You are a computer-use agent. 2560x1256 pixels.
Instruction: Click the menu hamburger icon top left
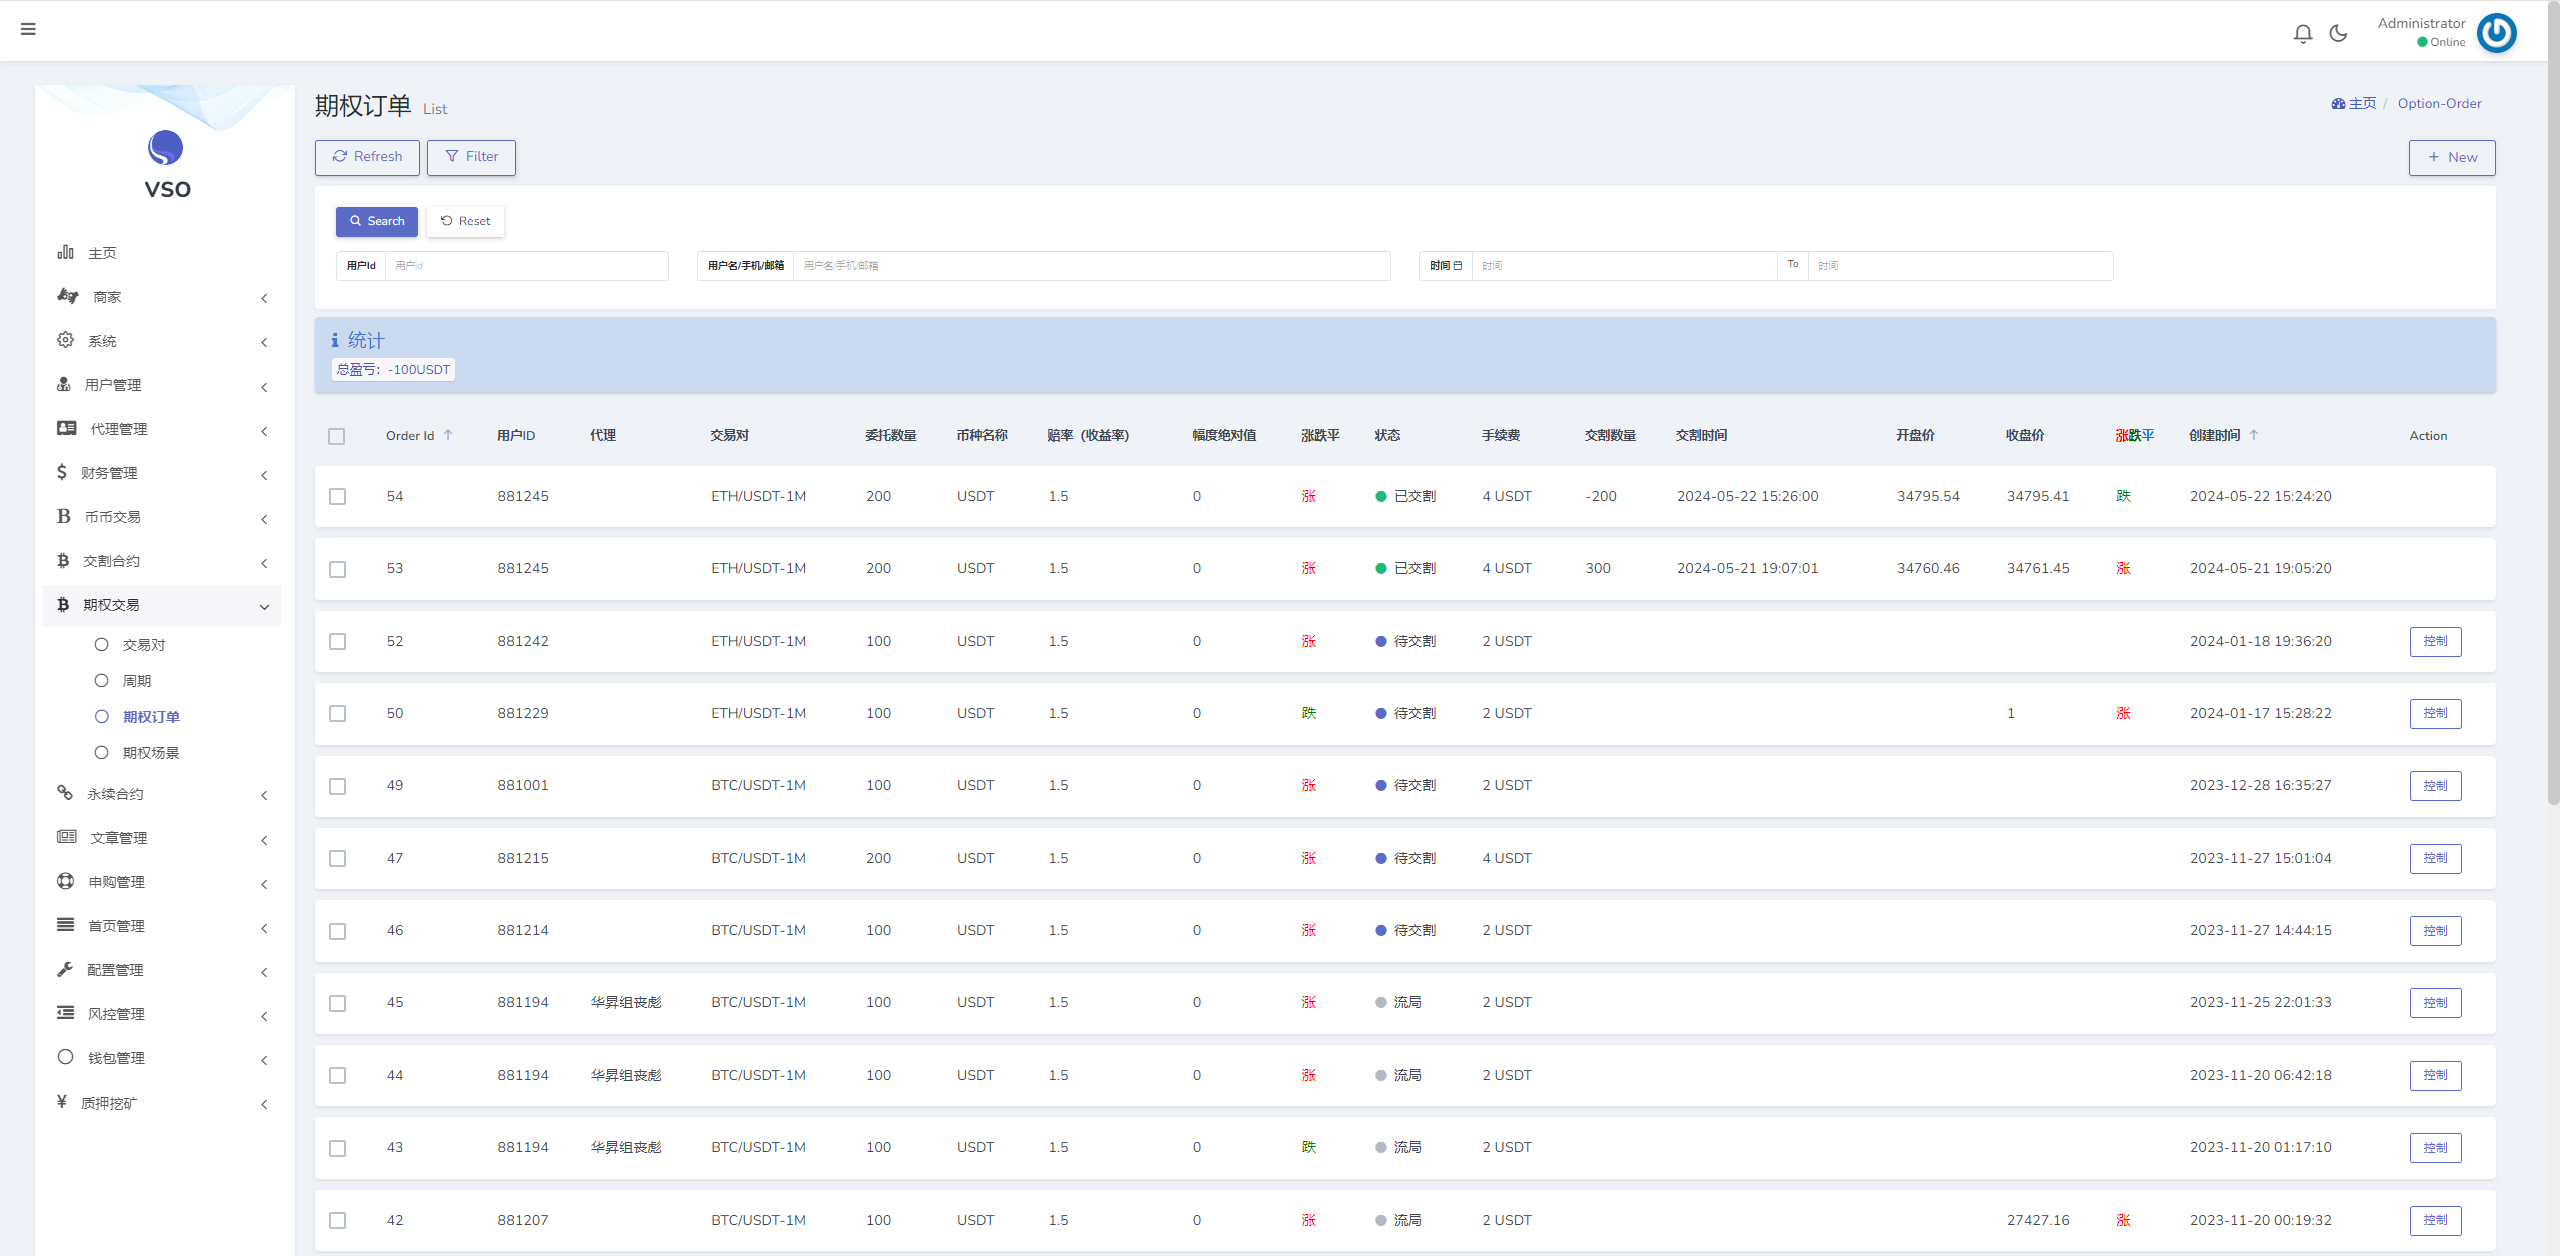click(28, 29)
